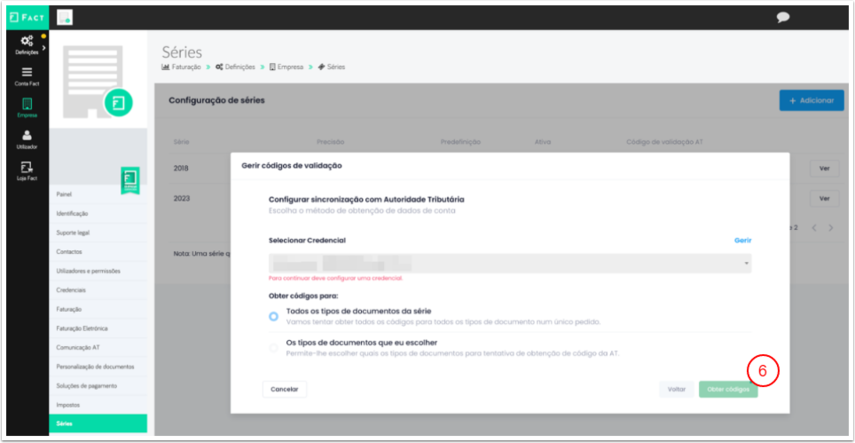Open Impostos menu item
855x443 pixels.
pyautogui.click(x=68, y=405)
